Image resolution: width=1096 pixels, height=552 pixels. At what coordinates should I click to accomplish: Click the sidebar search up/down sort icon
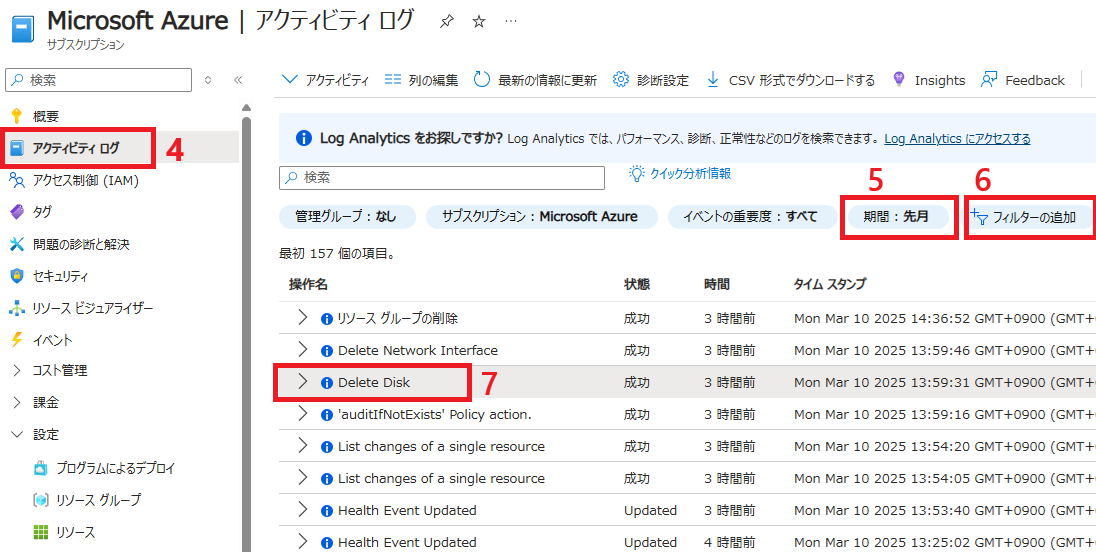pyautogui.click(x=208, y=80)
